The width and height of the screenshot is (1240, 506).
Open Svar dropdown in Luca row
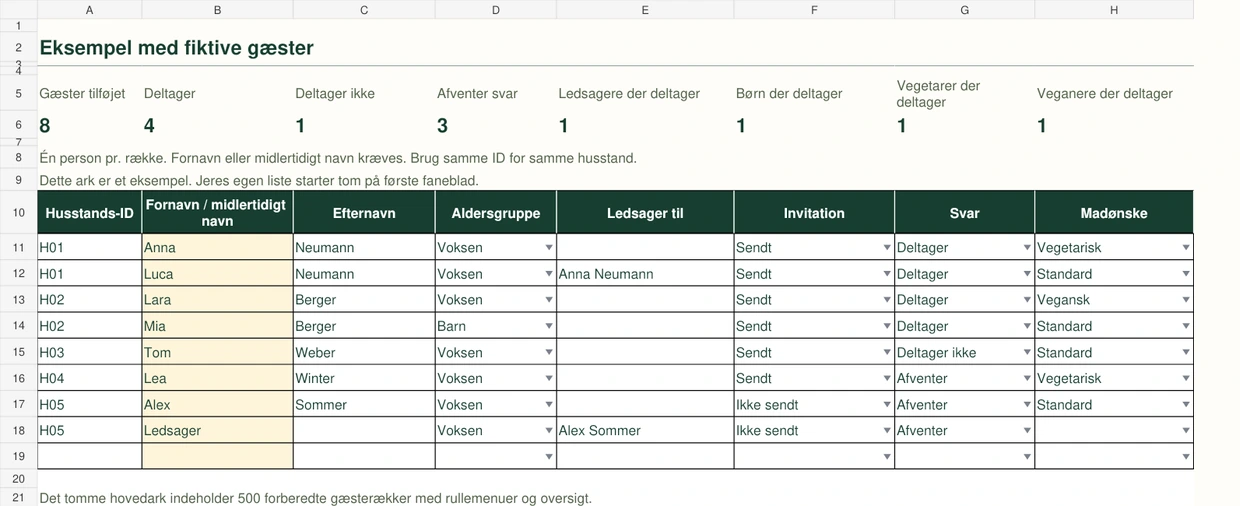pyautogui.click(x=1026, y=274)
